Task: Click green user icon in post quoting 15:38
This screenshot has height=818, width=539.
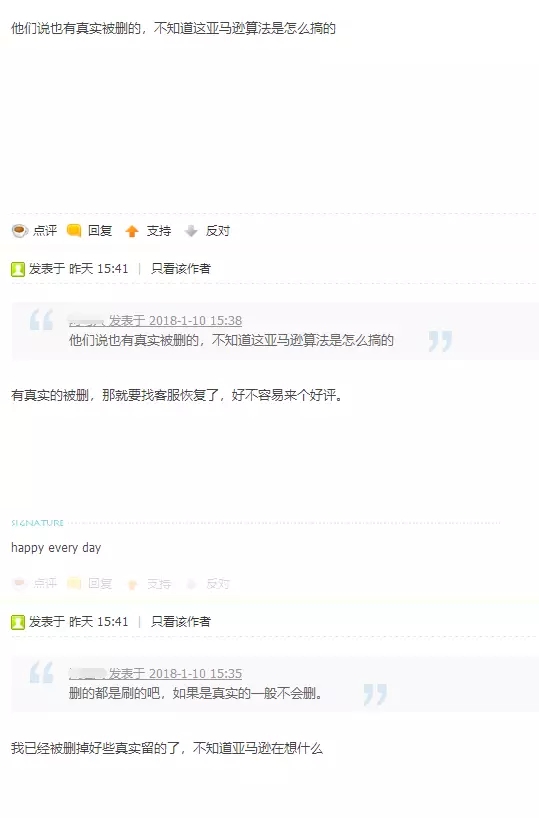Action: coord(18,269)
